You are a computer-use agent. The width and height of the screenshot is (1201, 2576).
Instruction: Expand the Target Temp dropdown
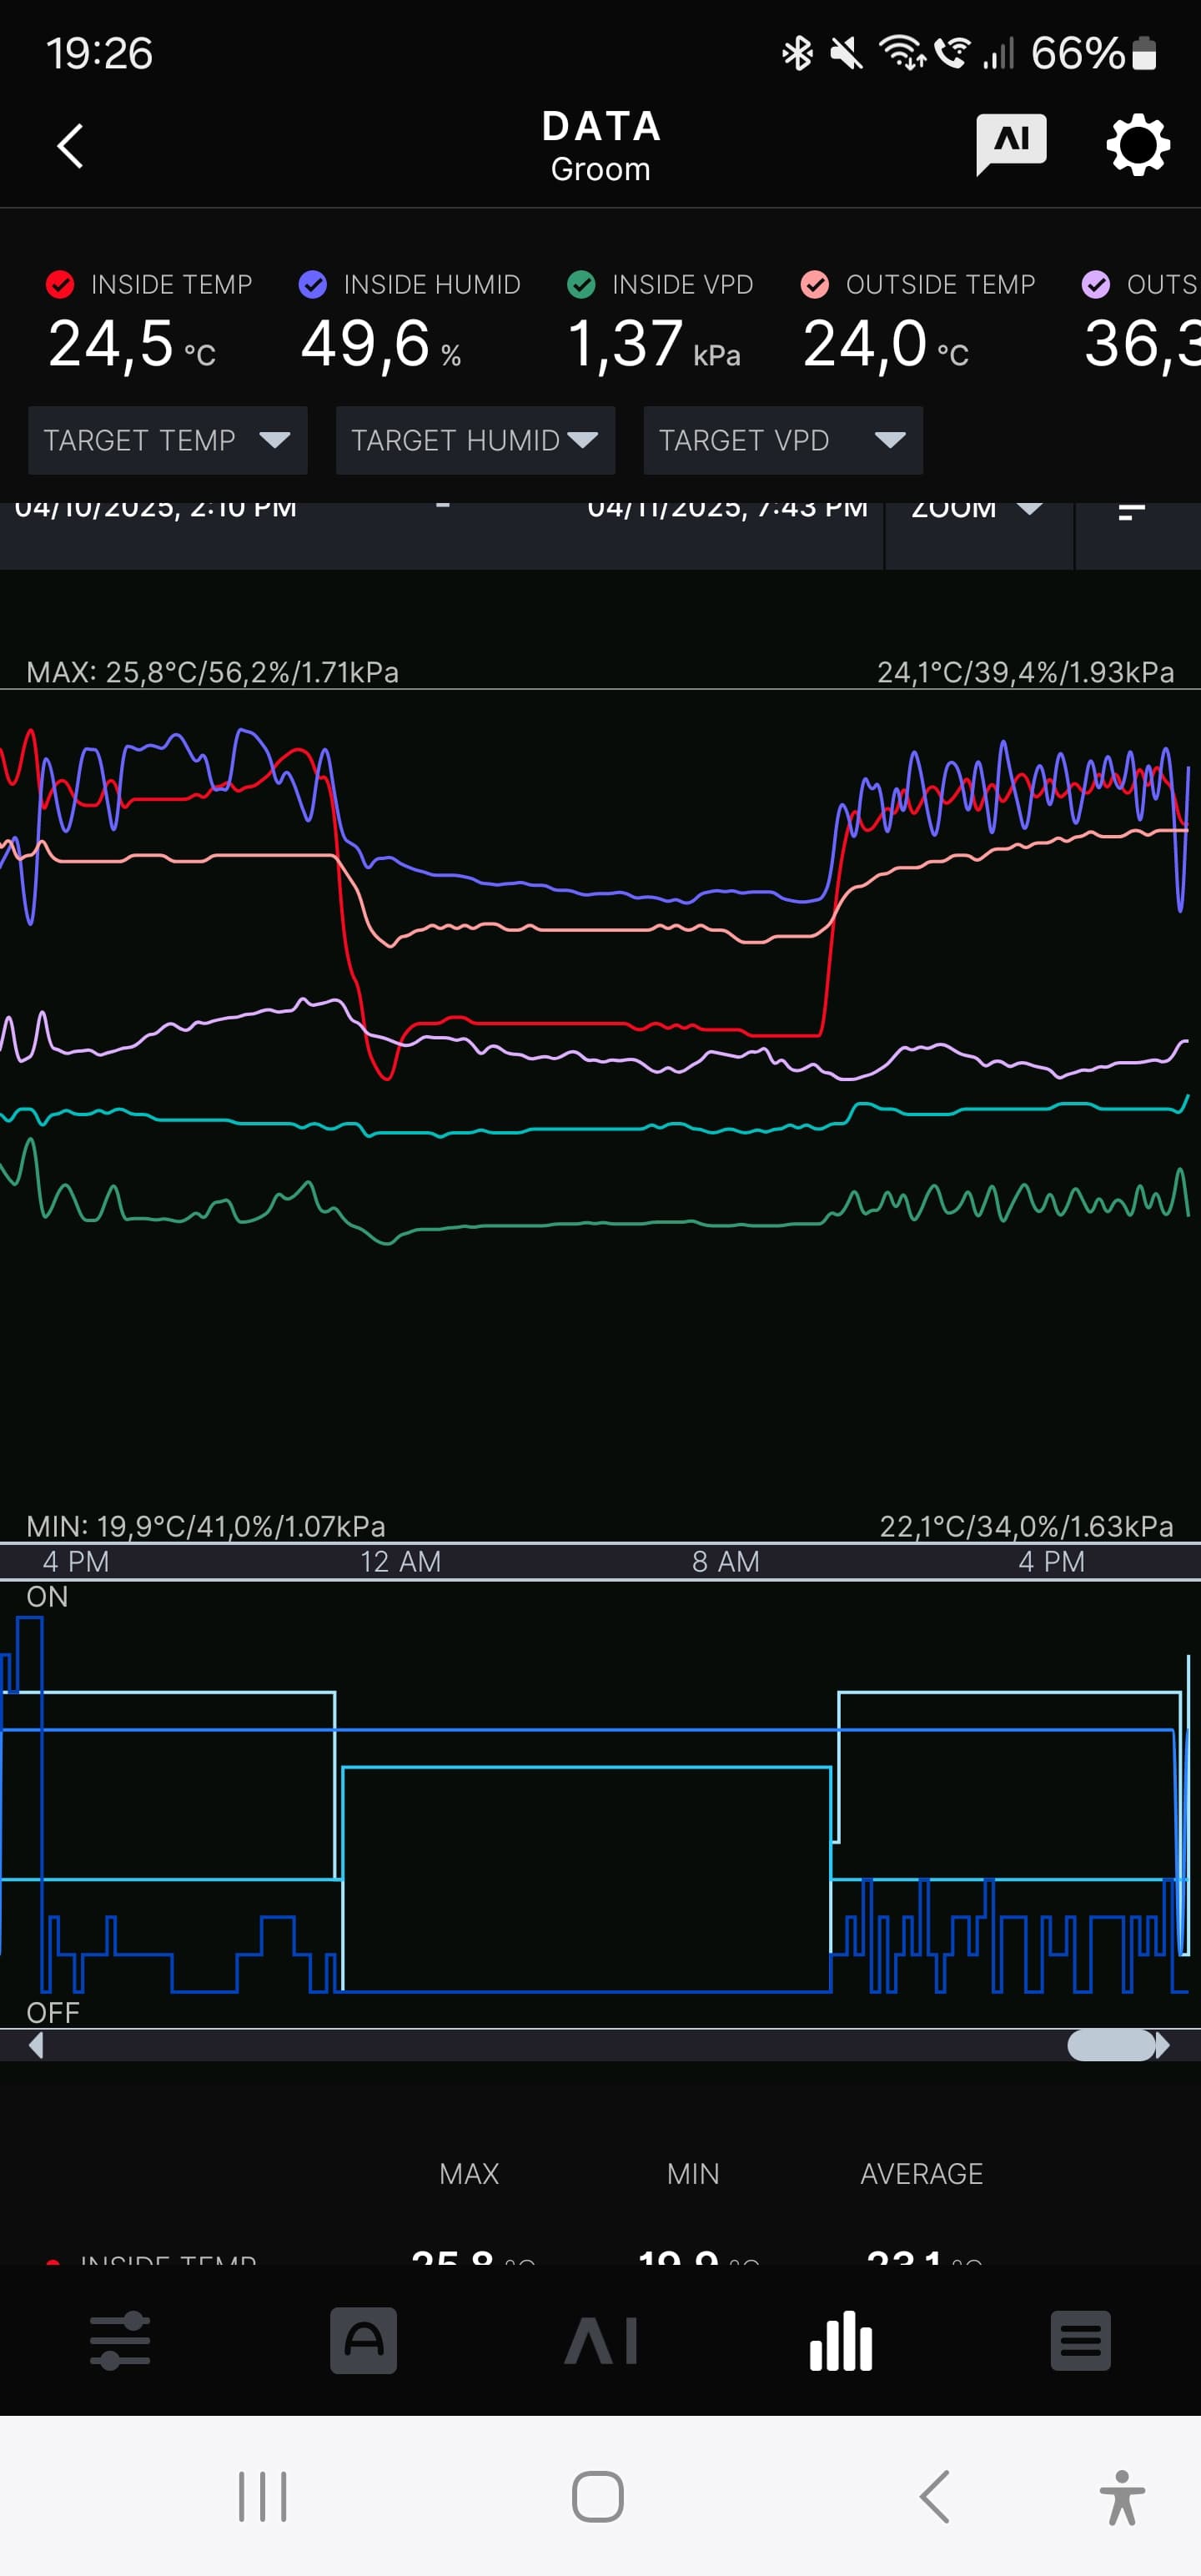[167, 440]
